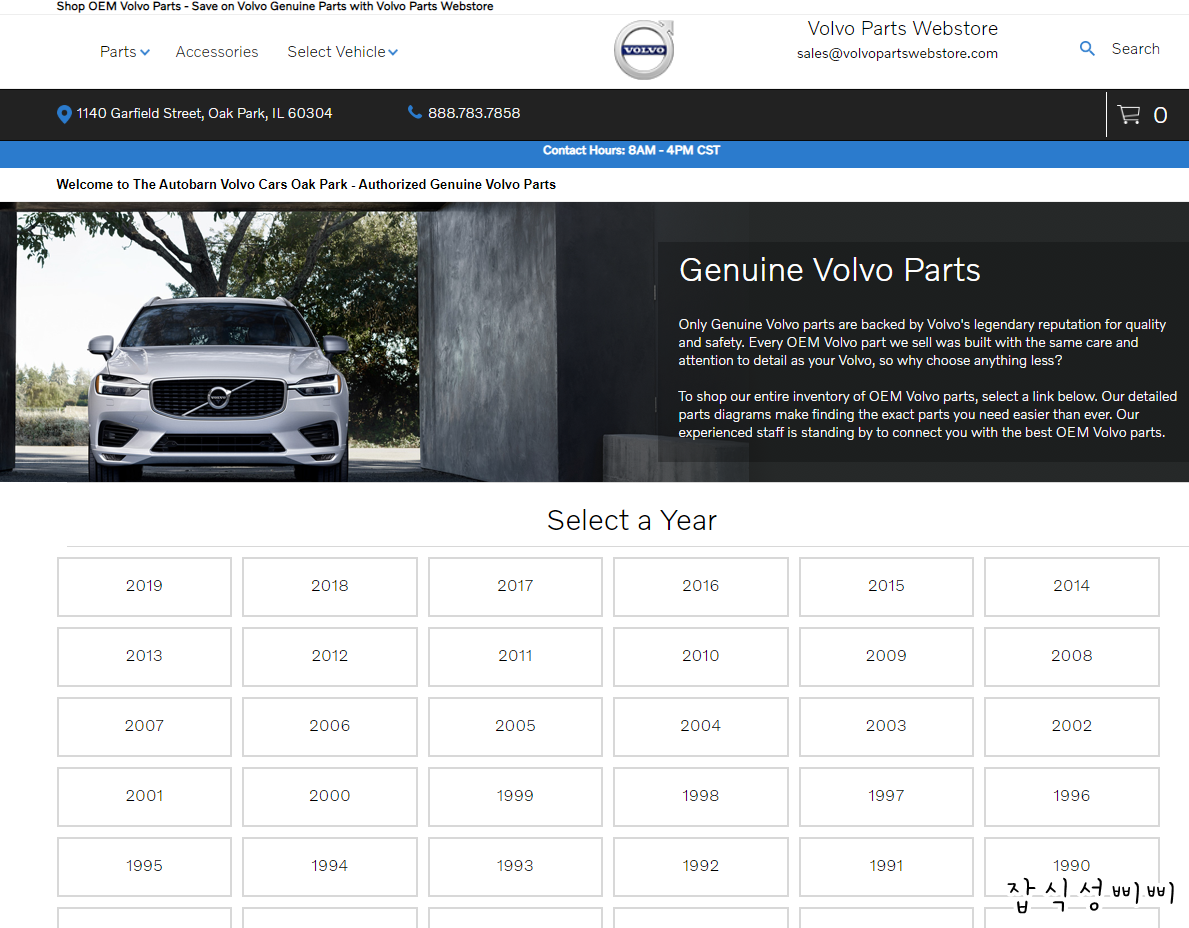Expand the Parts dropdown menu
The height and width of the screenshot is (928, 1189).
click(x=124, y=52)
